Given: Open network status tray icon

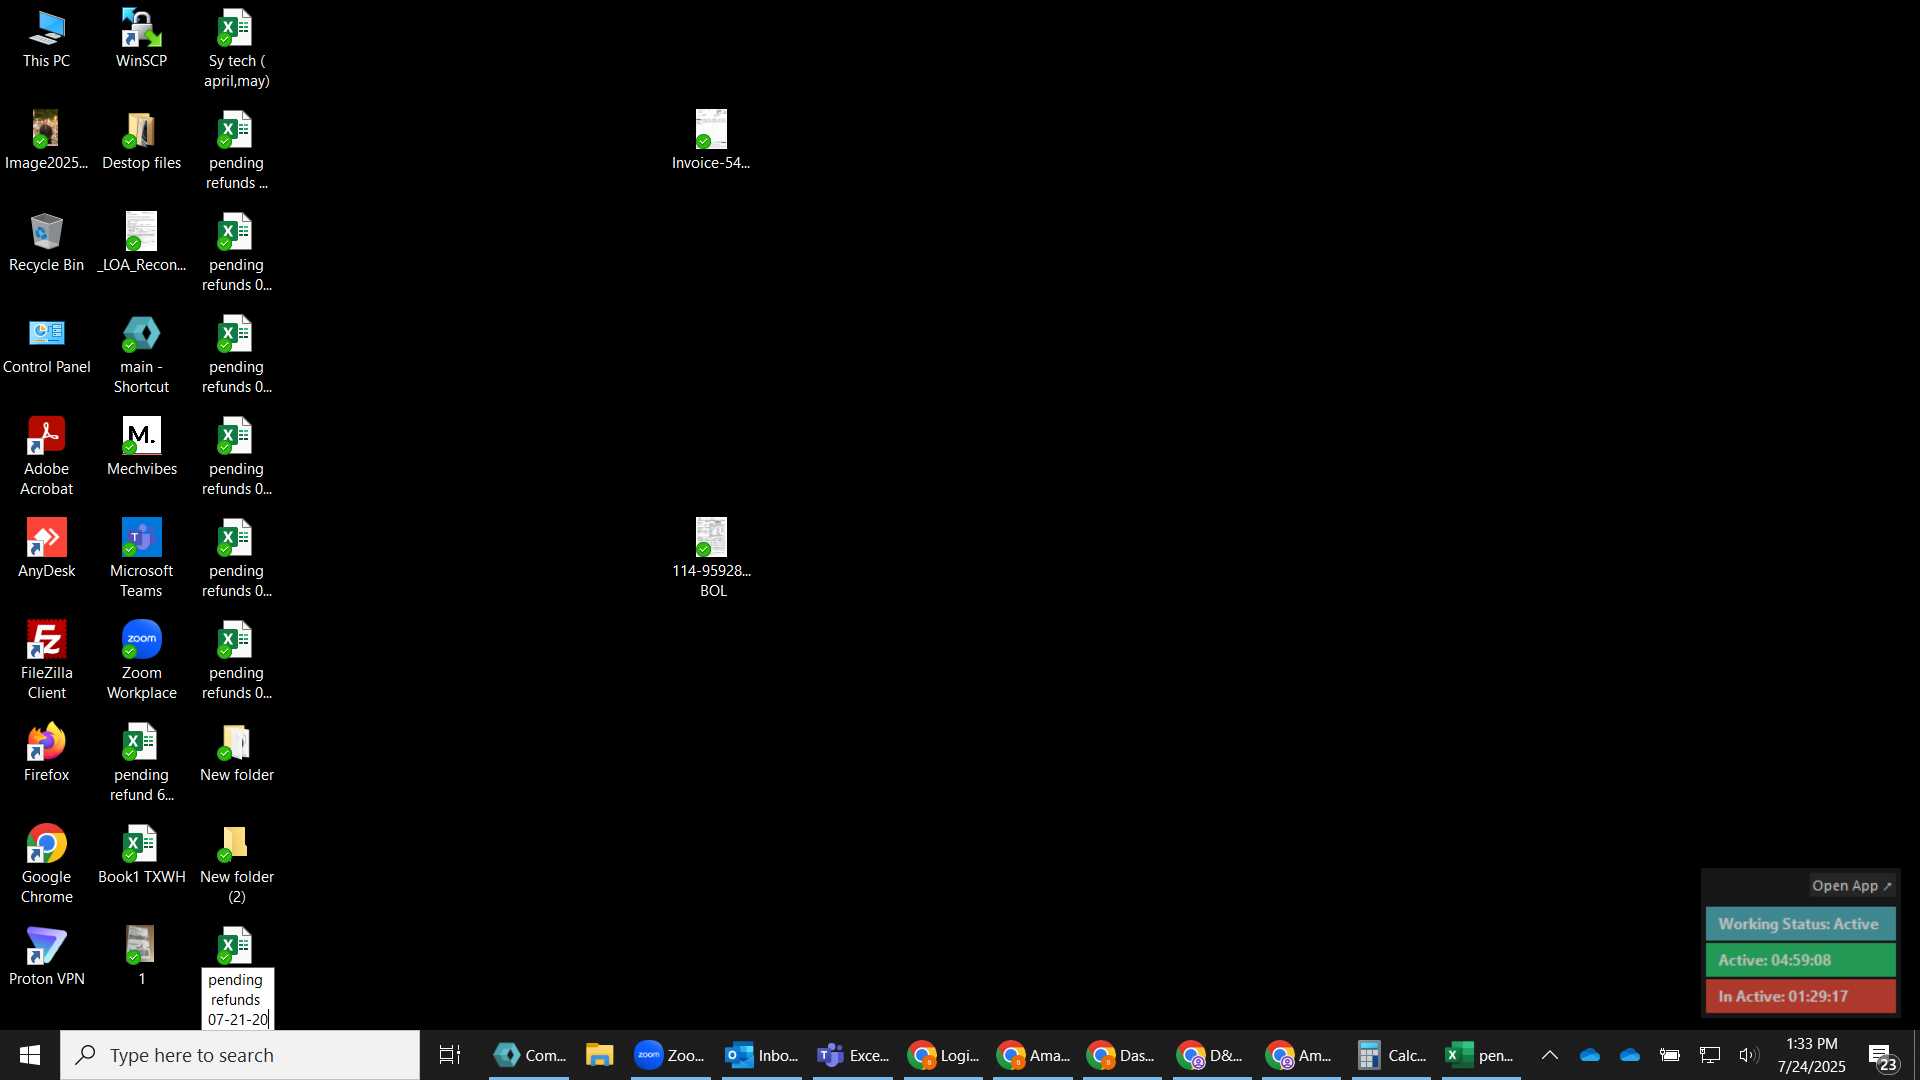Looking at the screenshot, I should coord(1710,1055).
